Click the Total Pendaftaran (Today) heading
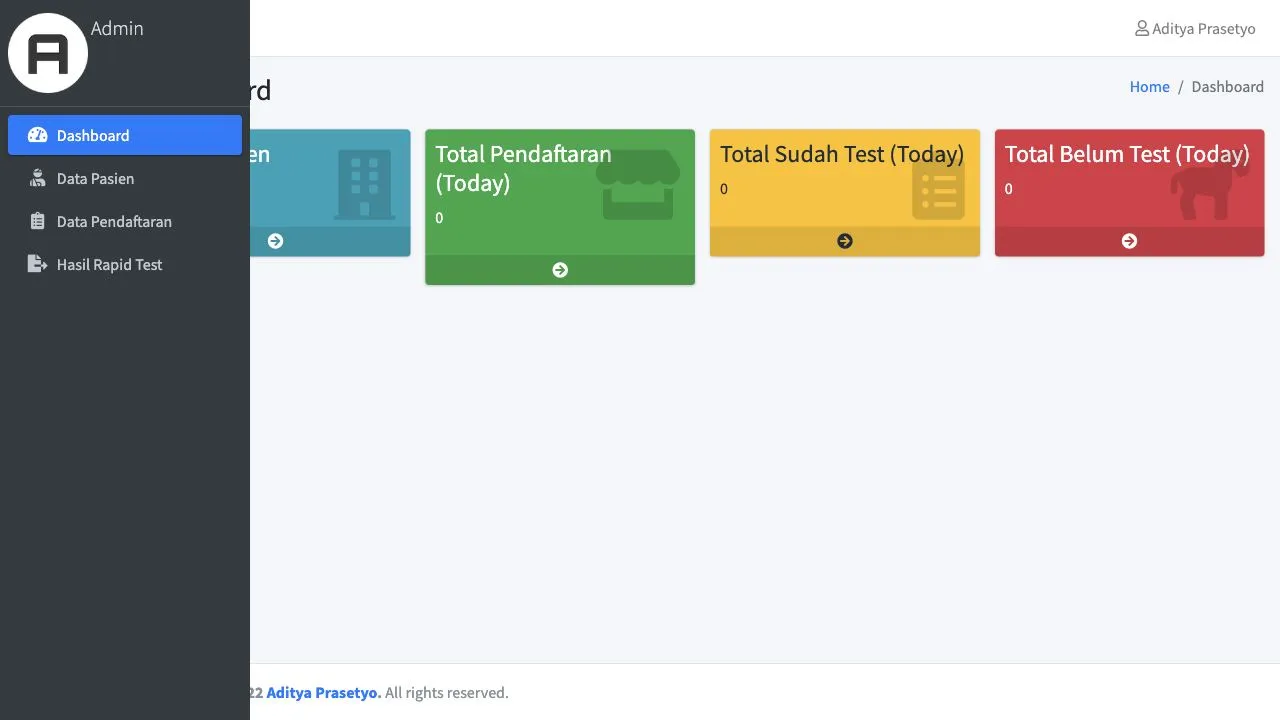The width and height of the screenshot is (1280, 720). click(523, 169)
